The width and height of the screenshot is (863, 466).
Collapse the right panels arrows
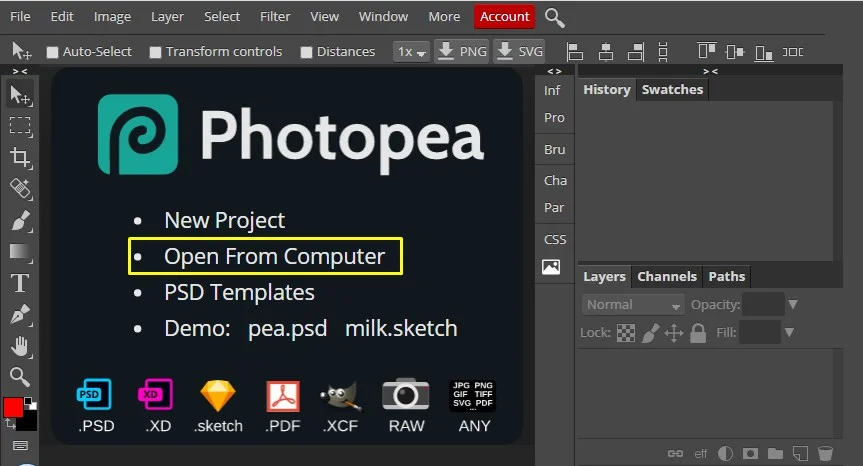tap(710, 72)
